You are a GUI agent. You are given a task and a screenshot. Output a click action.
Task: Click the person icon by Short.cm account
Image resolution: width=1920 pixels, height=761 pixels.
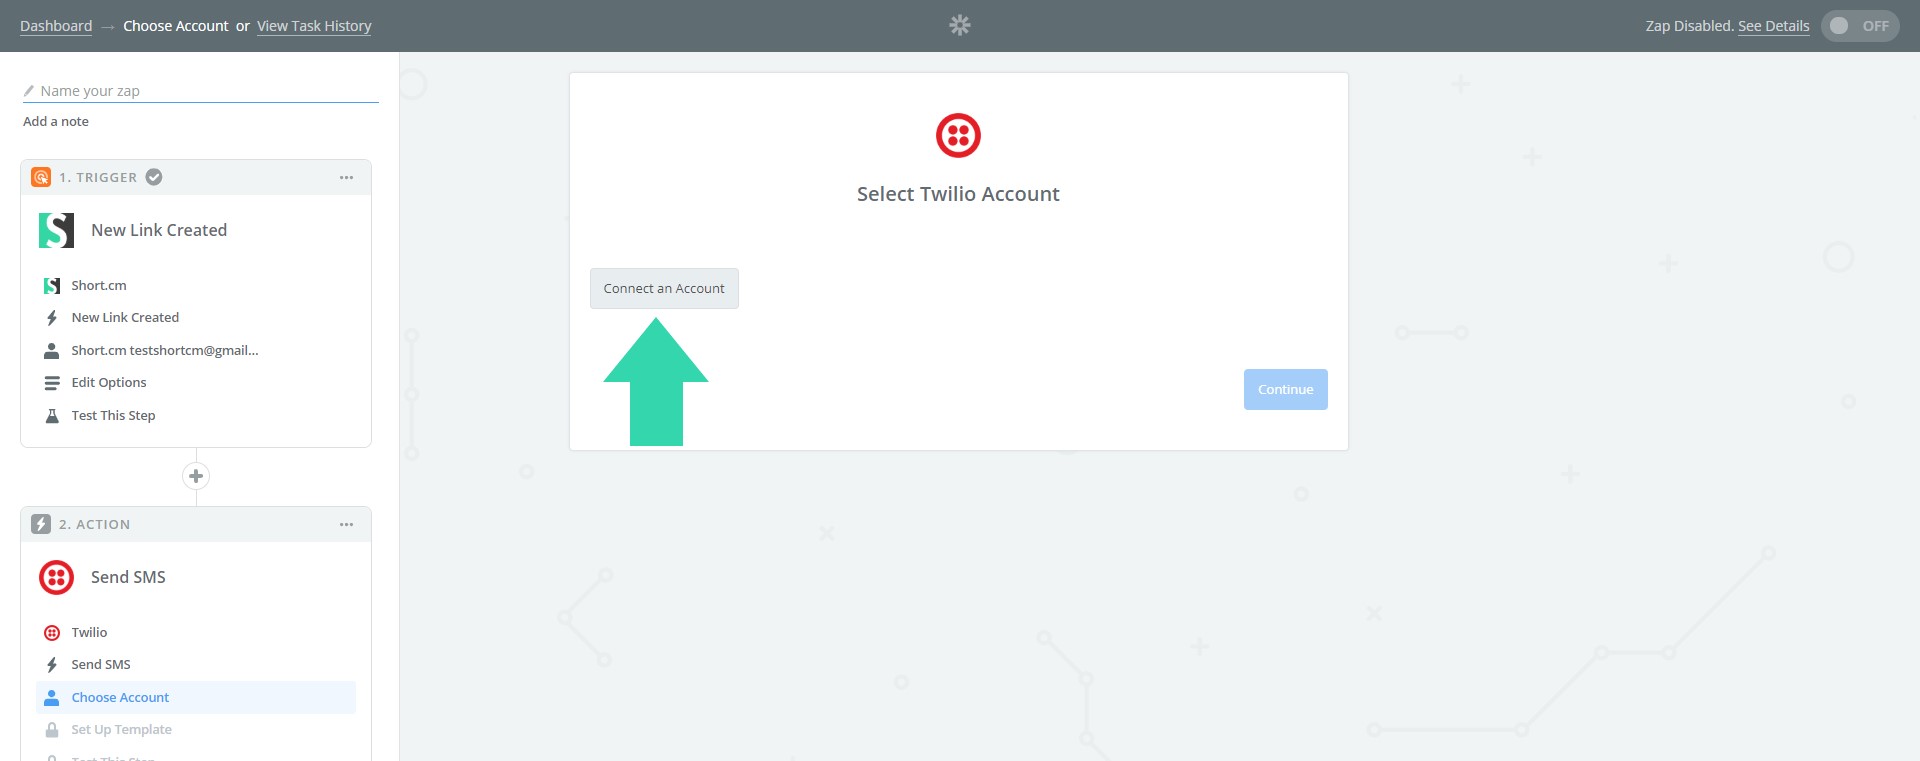click(52, 351)
